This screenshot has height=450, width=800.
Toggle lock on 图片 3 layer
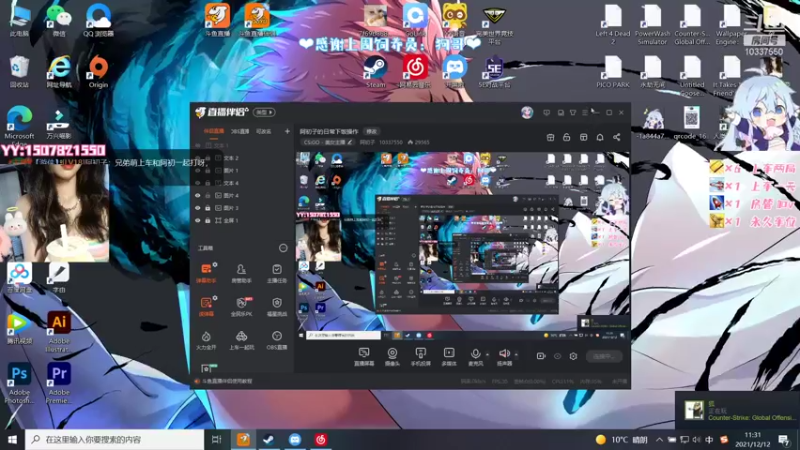pos(208,208)
